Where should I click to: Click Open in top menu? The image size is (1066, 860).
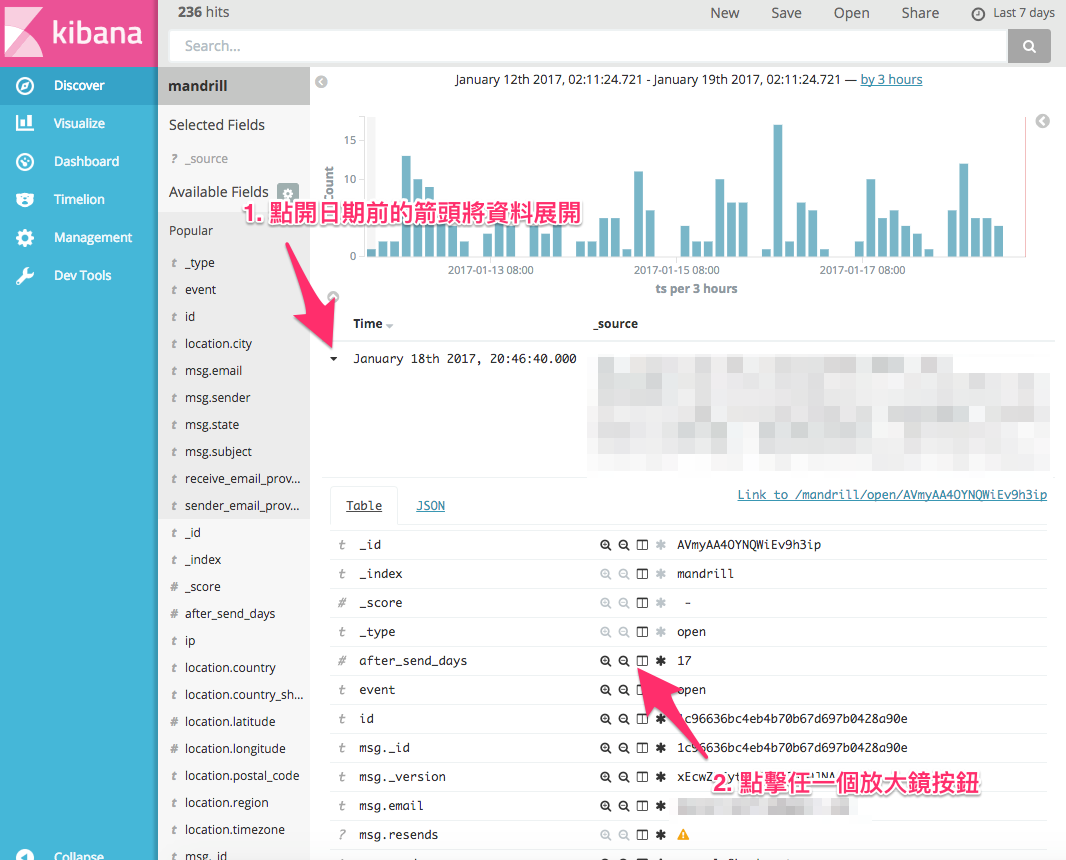coord(851,13)
